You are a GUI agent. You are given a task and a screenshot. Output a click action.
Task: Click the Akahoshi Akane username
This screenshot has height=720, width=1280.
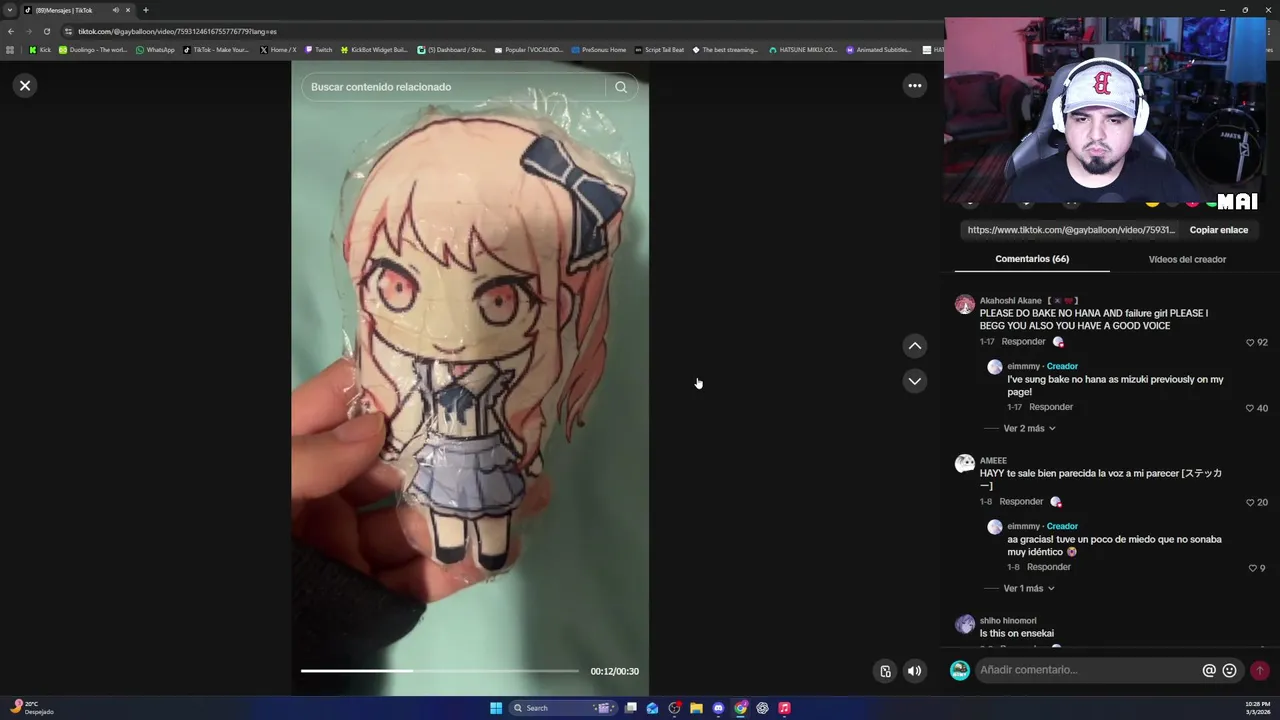(1010, 300)
